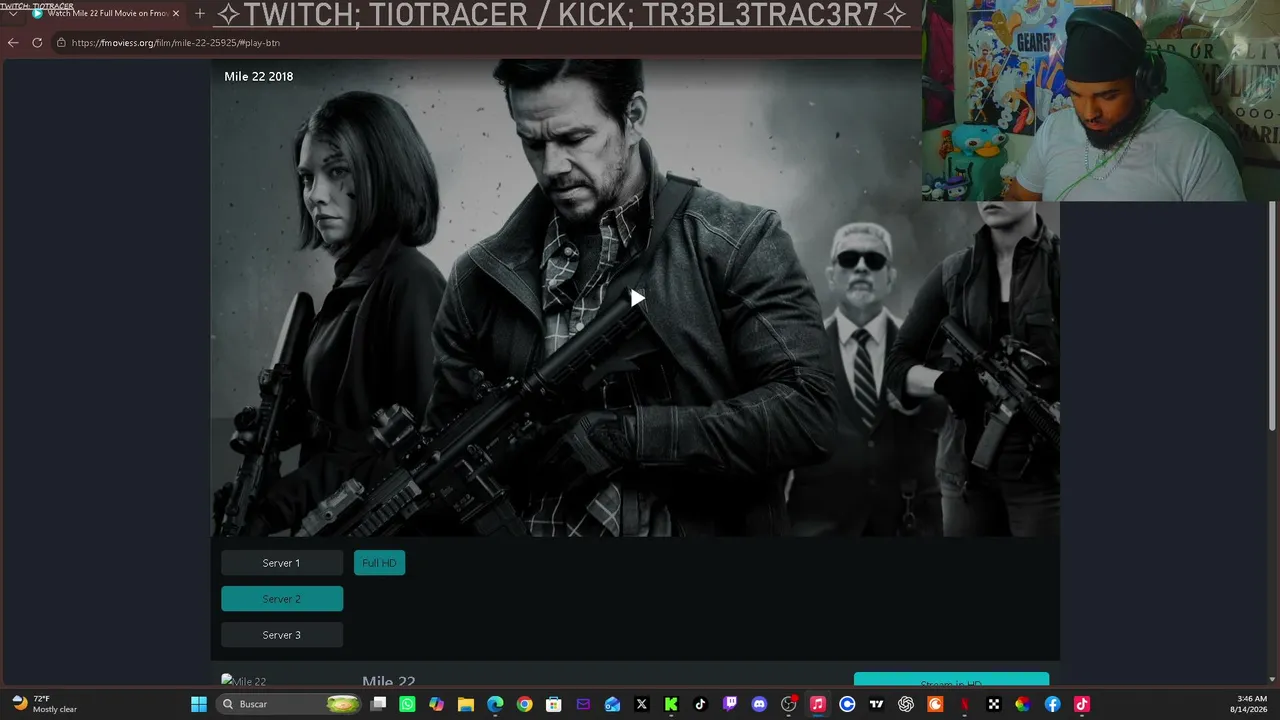Open X app from taskbar

[642, 704]
